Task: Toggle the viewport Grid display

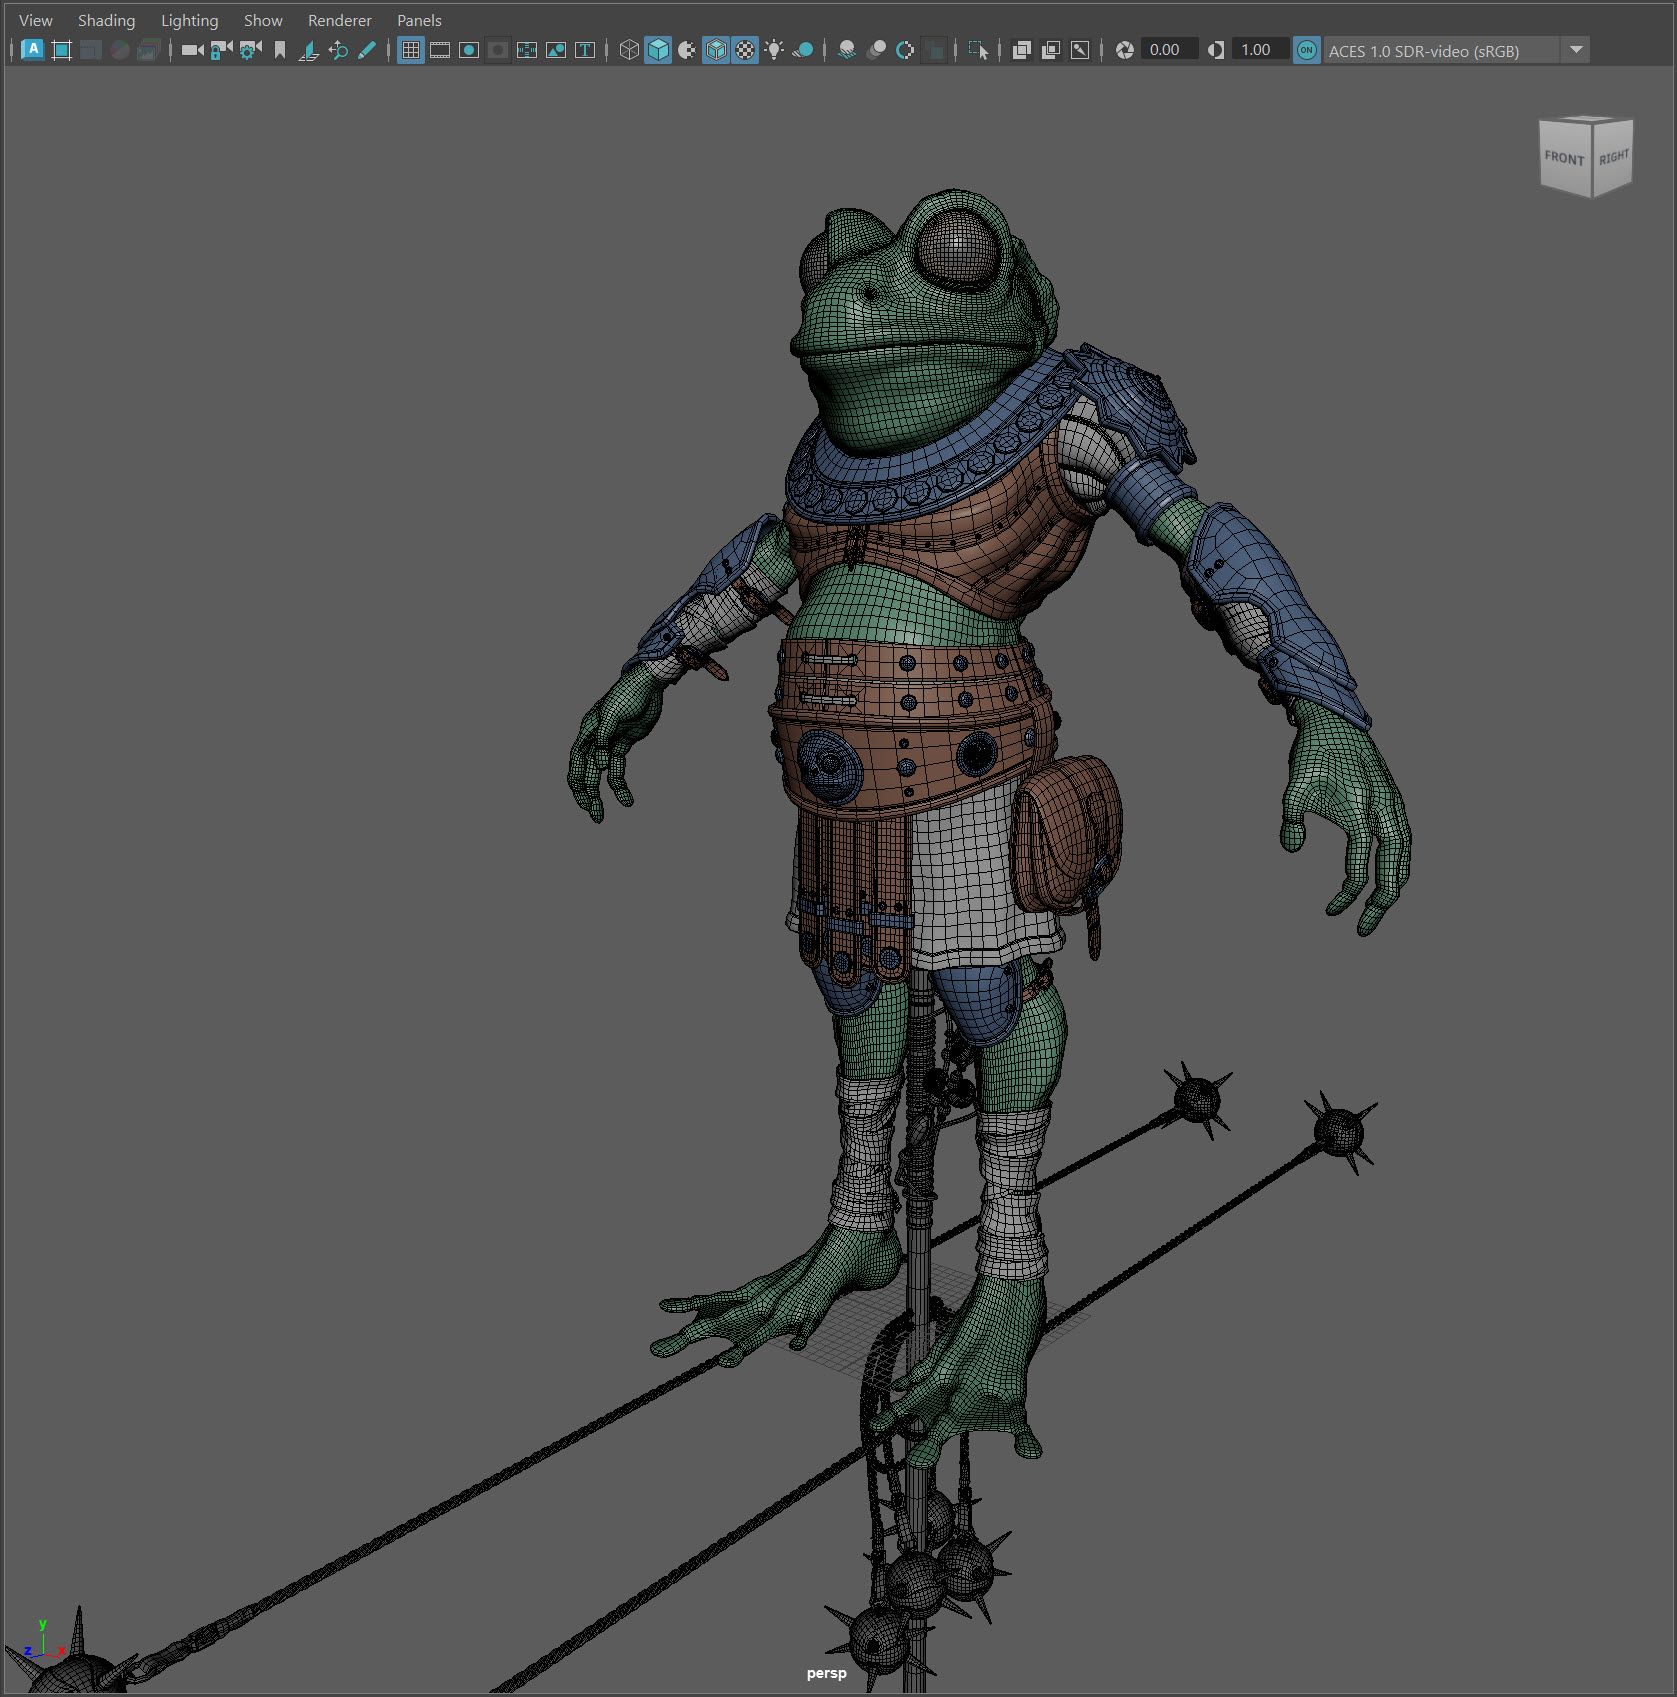Action: tap(411, 50)
